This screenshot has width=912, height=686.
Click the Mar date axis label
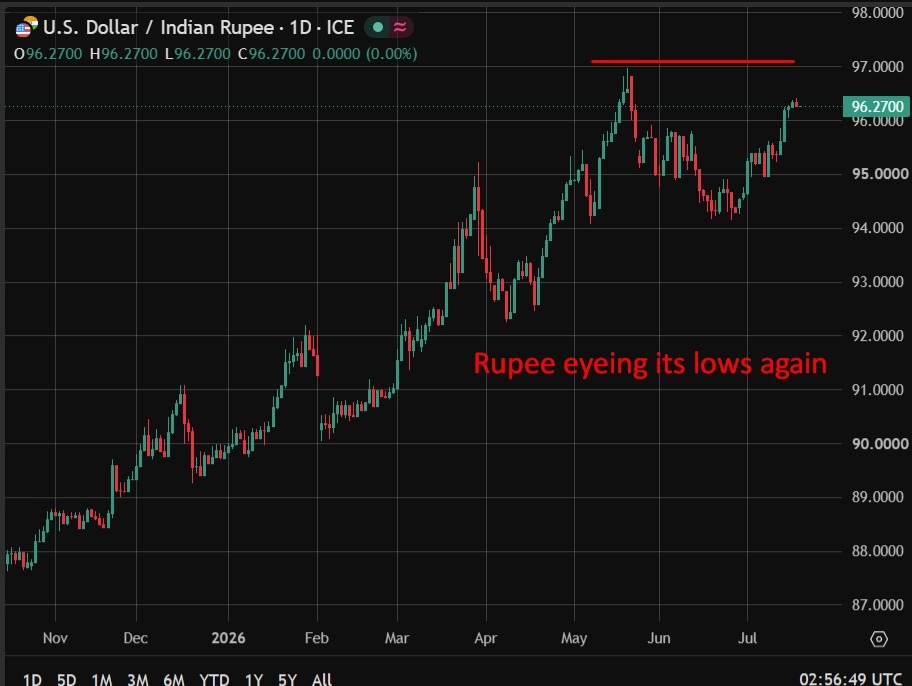click(397, 638)
